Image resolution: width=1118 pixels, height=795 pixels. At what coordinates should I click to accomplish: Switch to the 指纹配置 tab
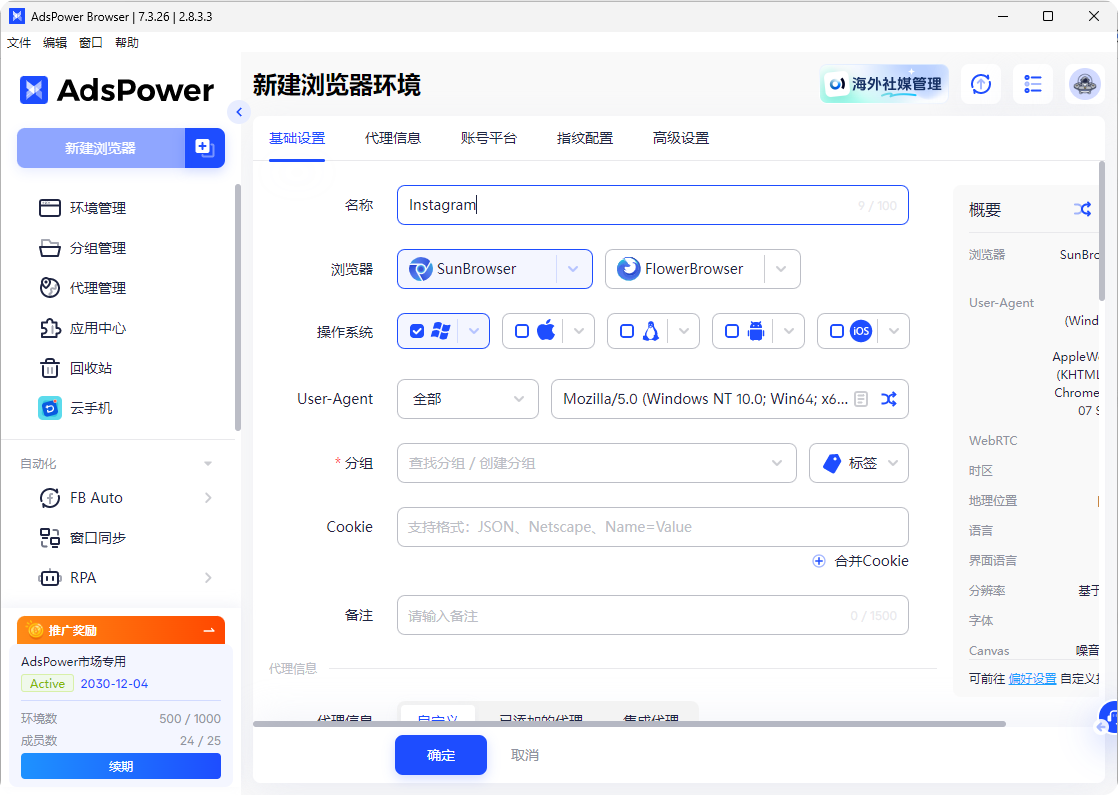tap(585, 137)
